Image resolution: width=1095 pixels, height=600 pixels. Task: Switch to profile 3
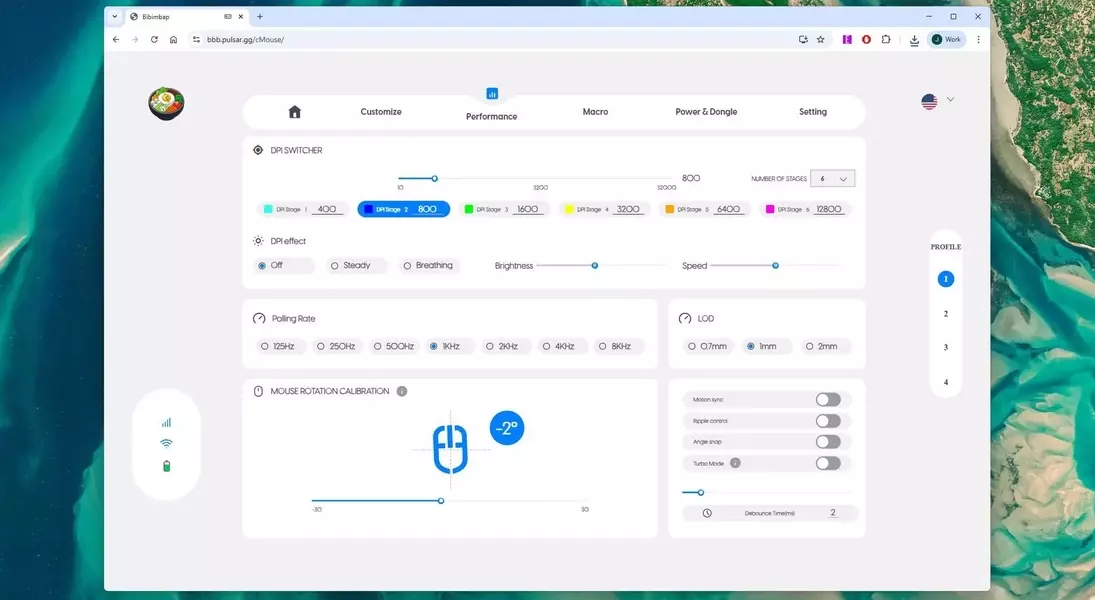[945, 348]
